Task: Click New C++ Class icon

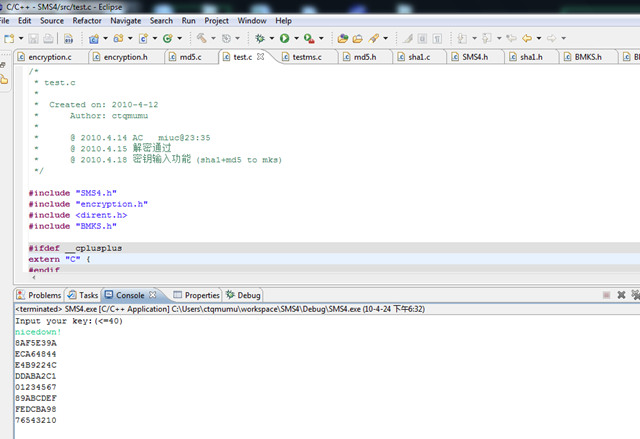Action: pos(167,38)
